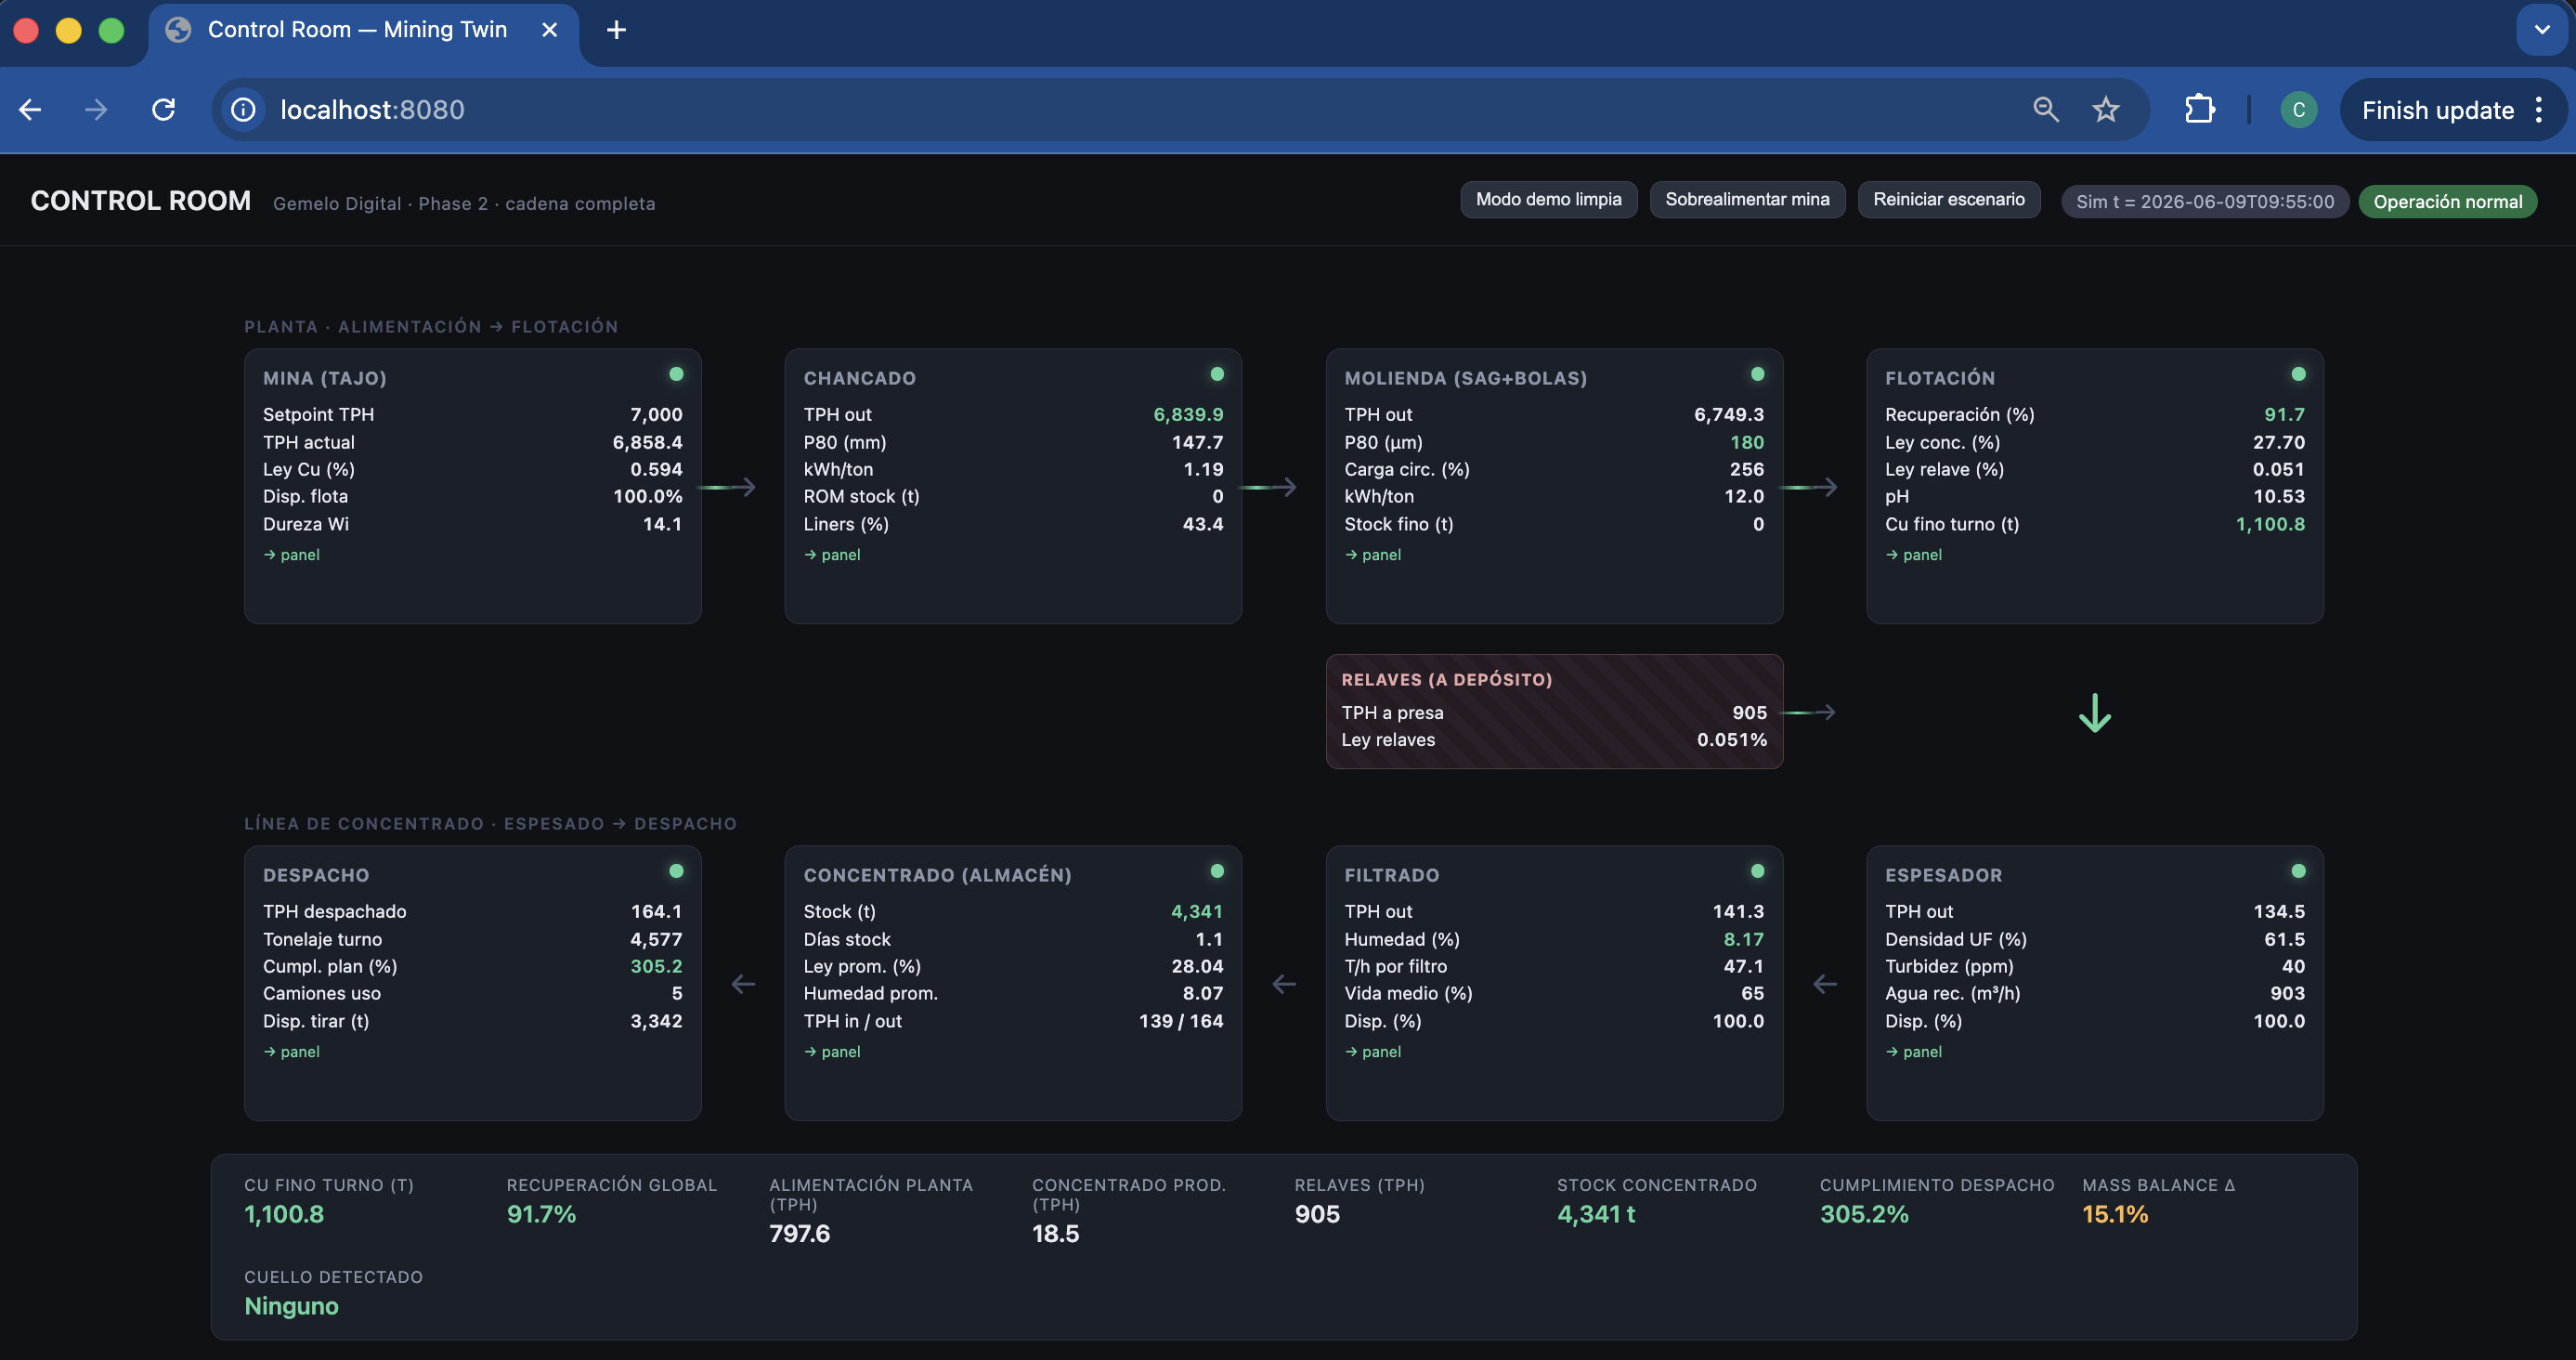This screenshot has height=1360, width=2576.
Task: Click the arrow from Filtrado to Concentrado
Action: coord(1284,984)
